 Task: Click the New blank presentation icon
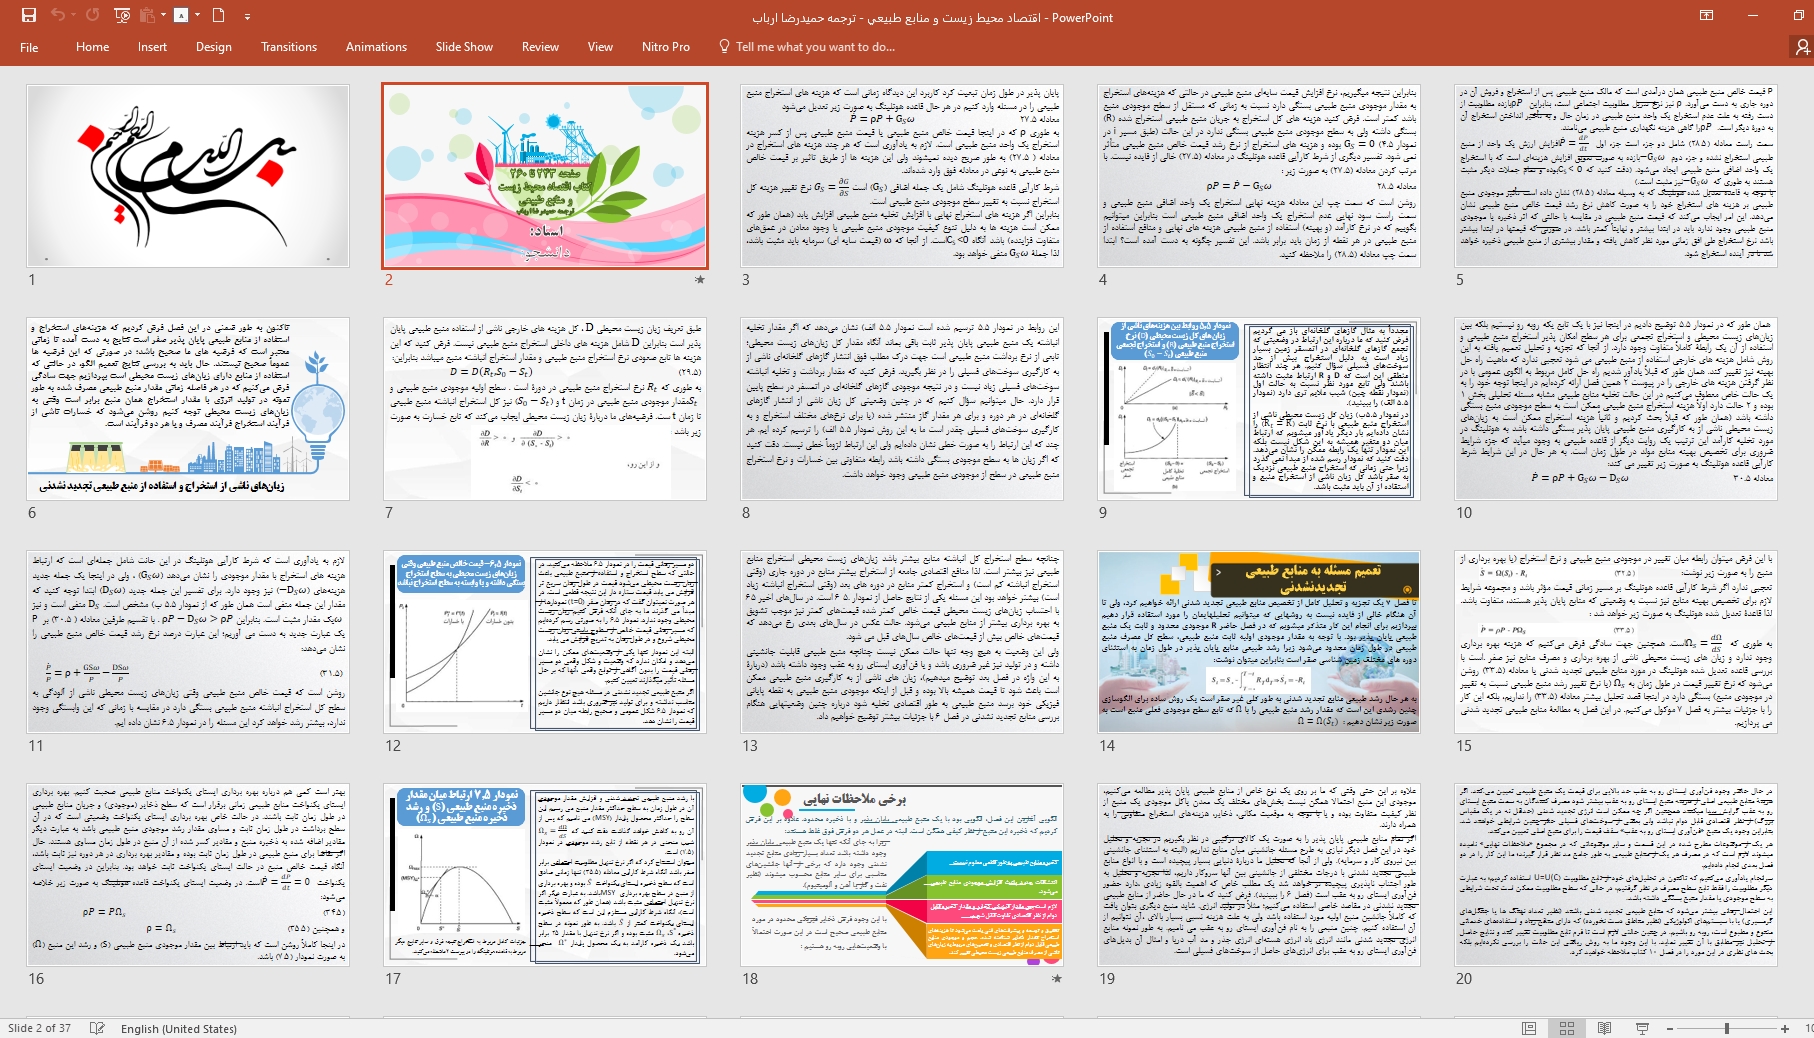[x=218, y=15]
